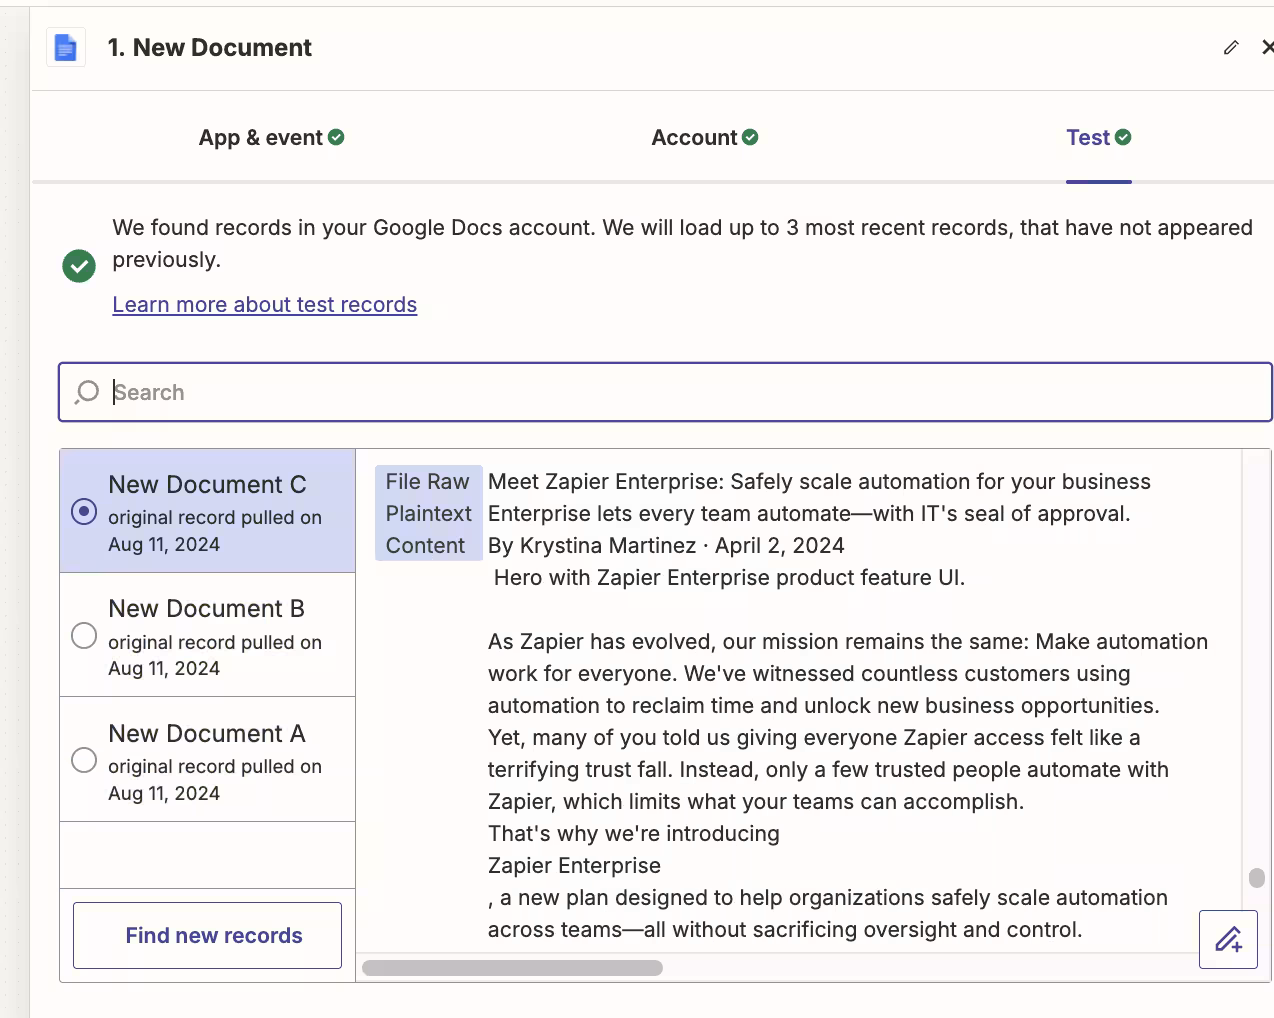Click the horizontal scrollbar thumb
Screen dimensions: 1274x1018
pyautogui.click(x=512, y=968)
